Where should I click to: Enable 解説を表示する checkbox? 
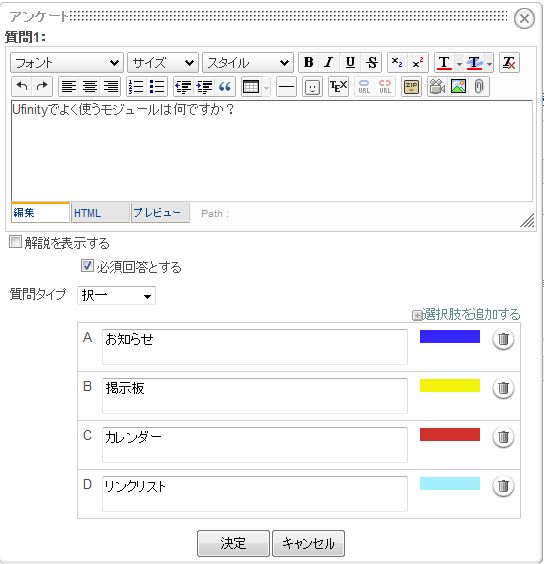(15, 242)
